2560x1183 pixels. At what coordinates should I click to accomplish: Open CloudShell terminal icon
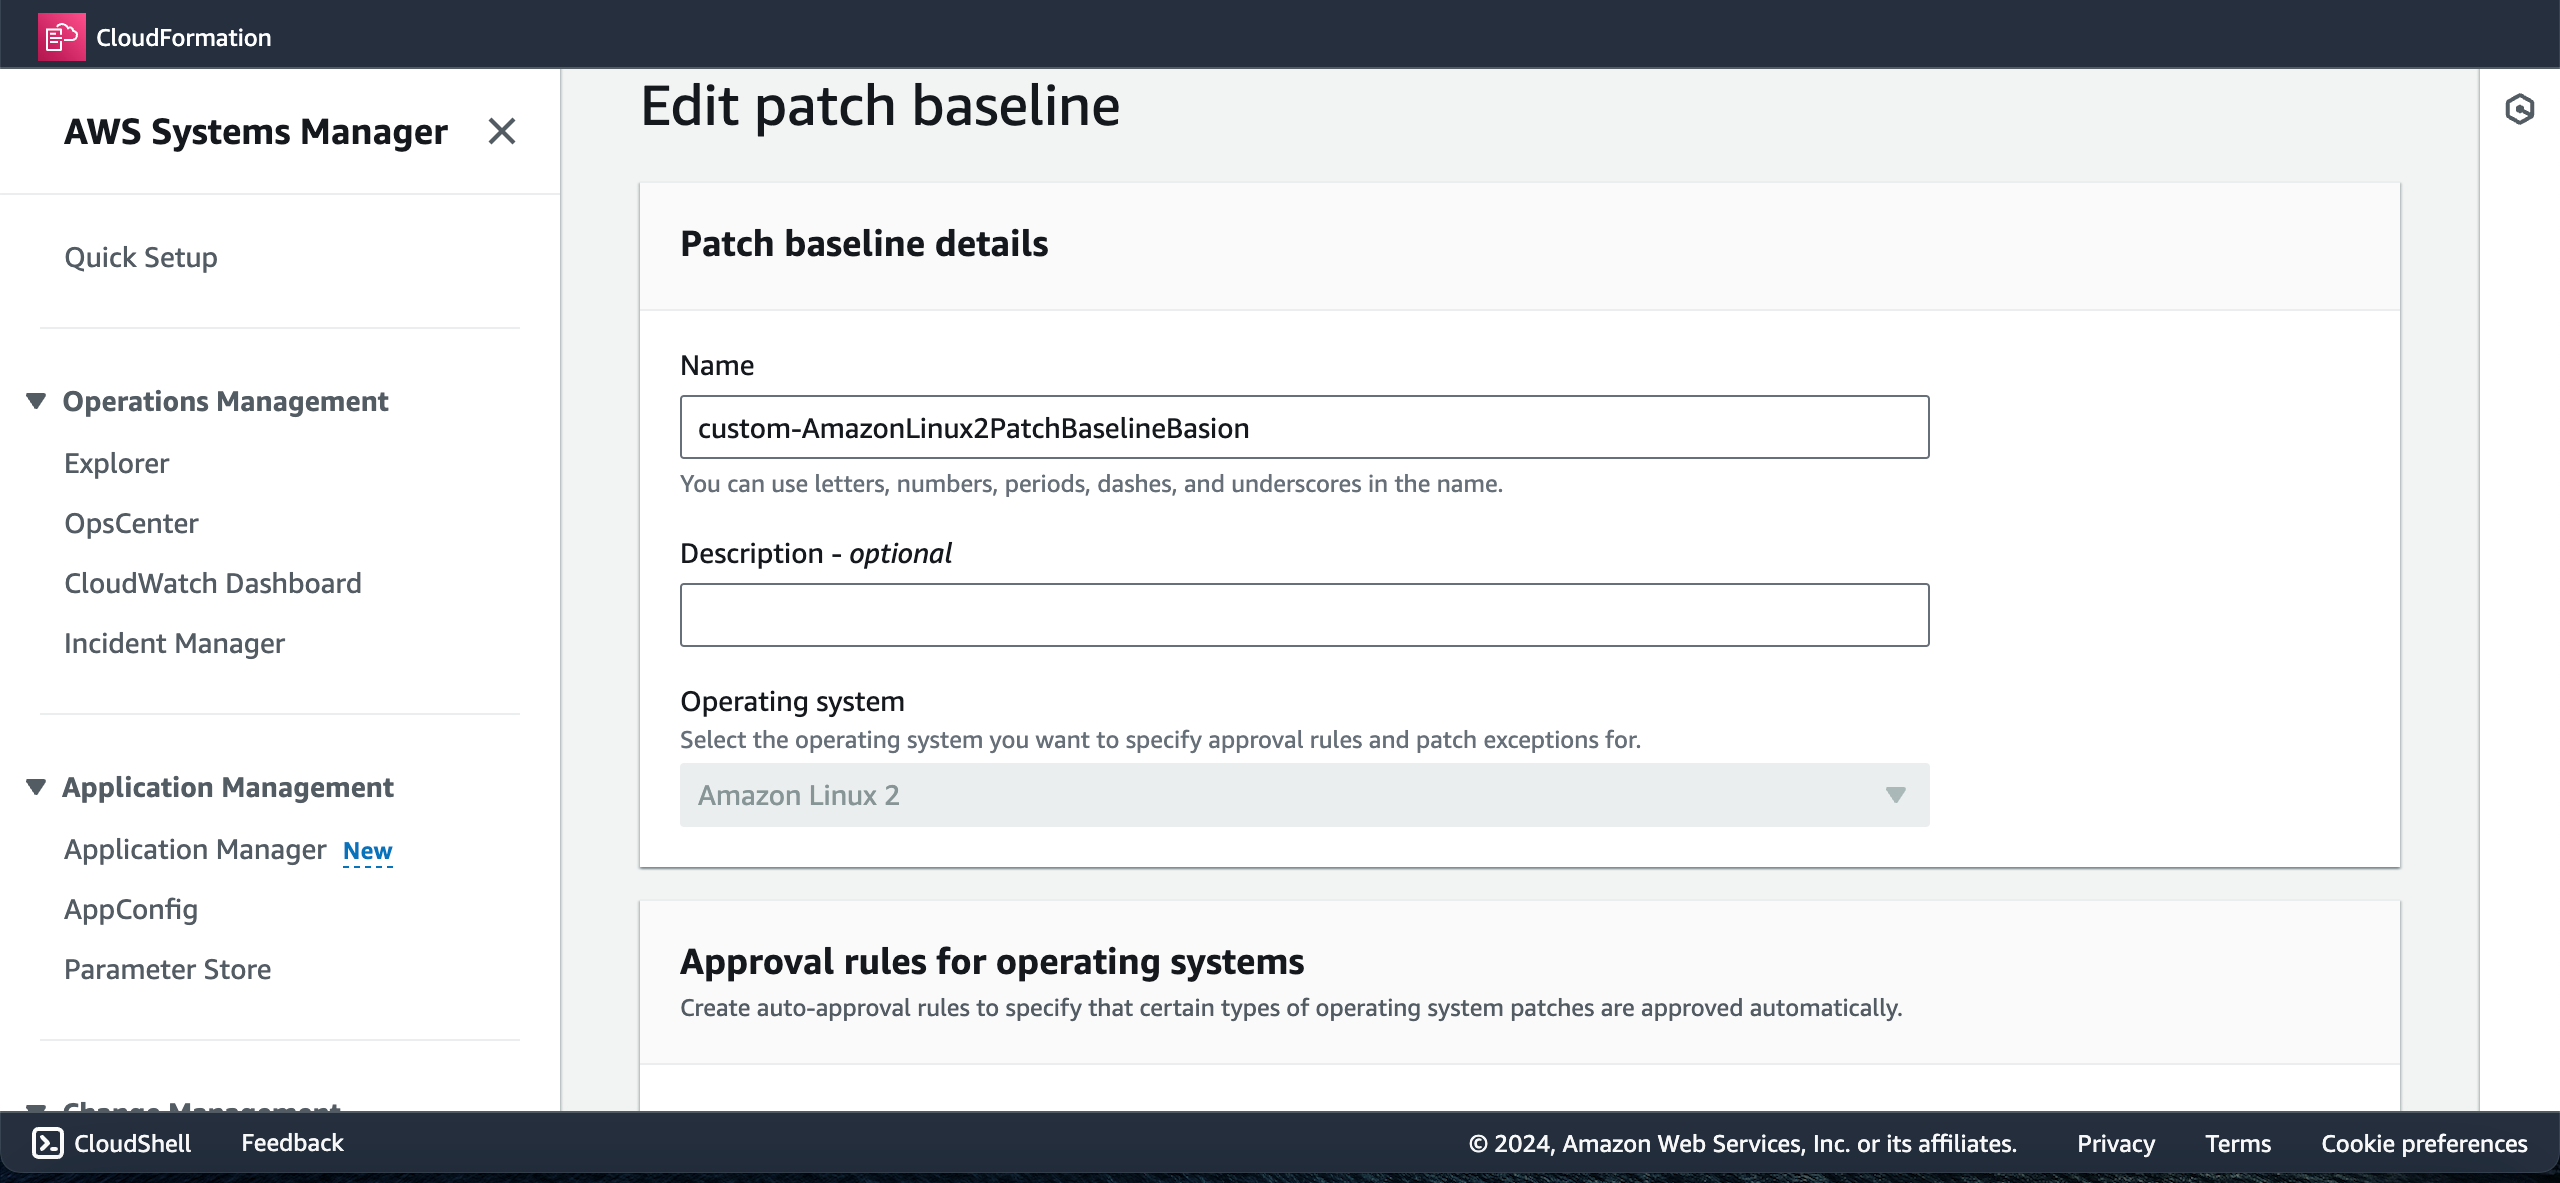pyautogui.click(x=48, y=1143)
